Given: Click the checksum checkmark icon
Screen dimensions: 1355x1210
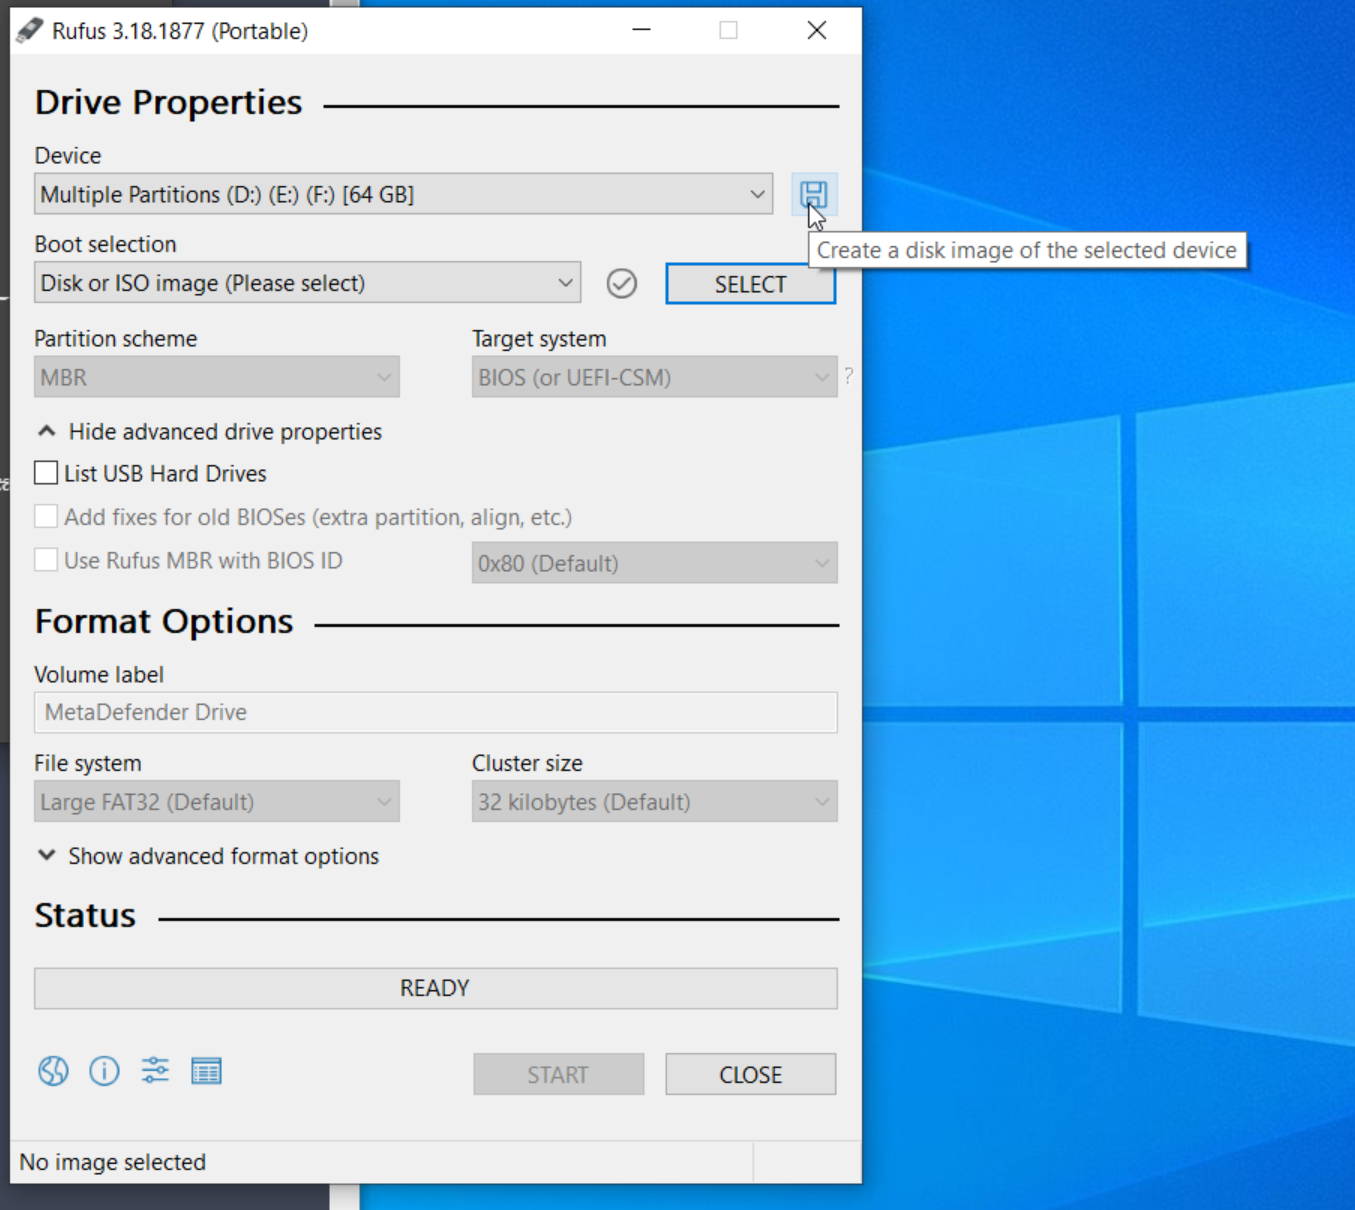Looking at the screenshot, I should pos(622,284).
